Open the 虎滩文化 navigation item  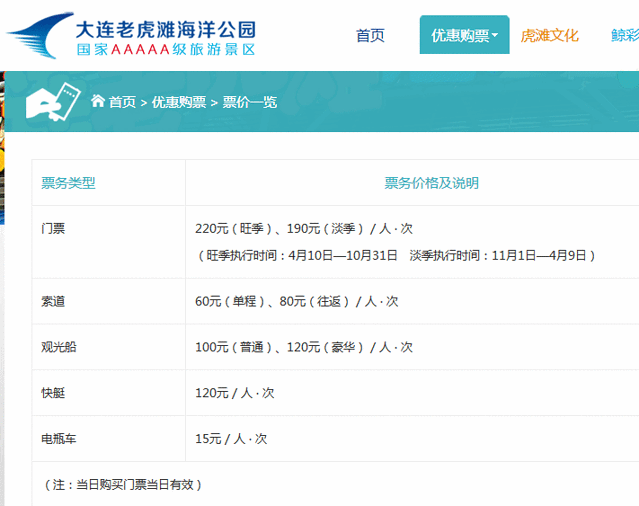tap(549, 35)
